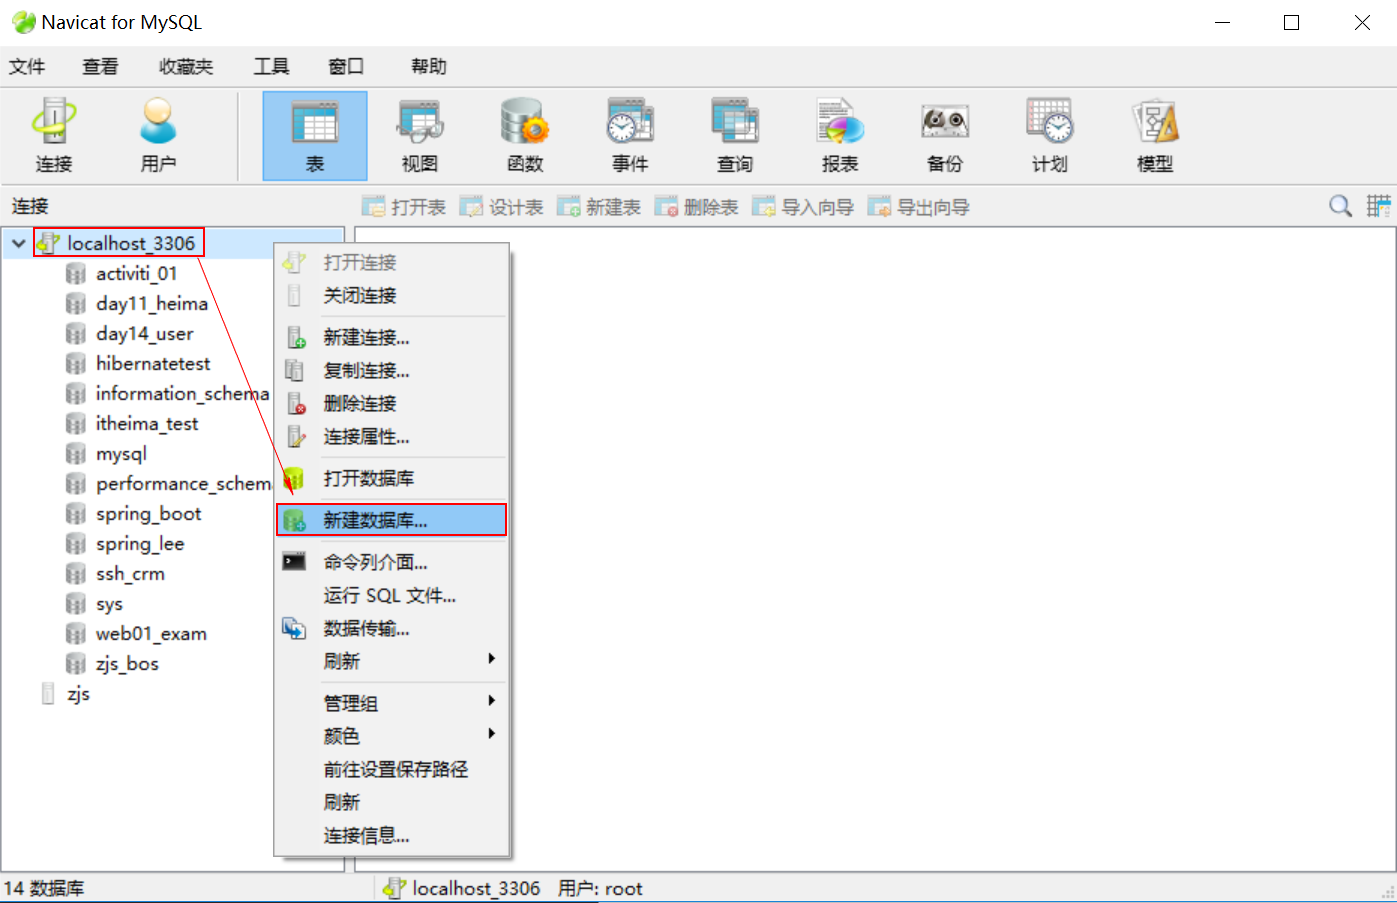Open the 工具 tools menu
Screen dimensions: 1397x903
pos(271,66)
